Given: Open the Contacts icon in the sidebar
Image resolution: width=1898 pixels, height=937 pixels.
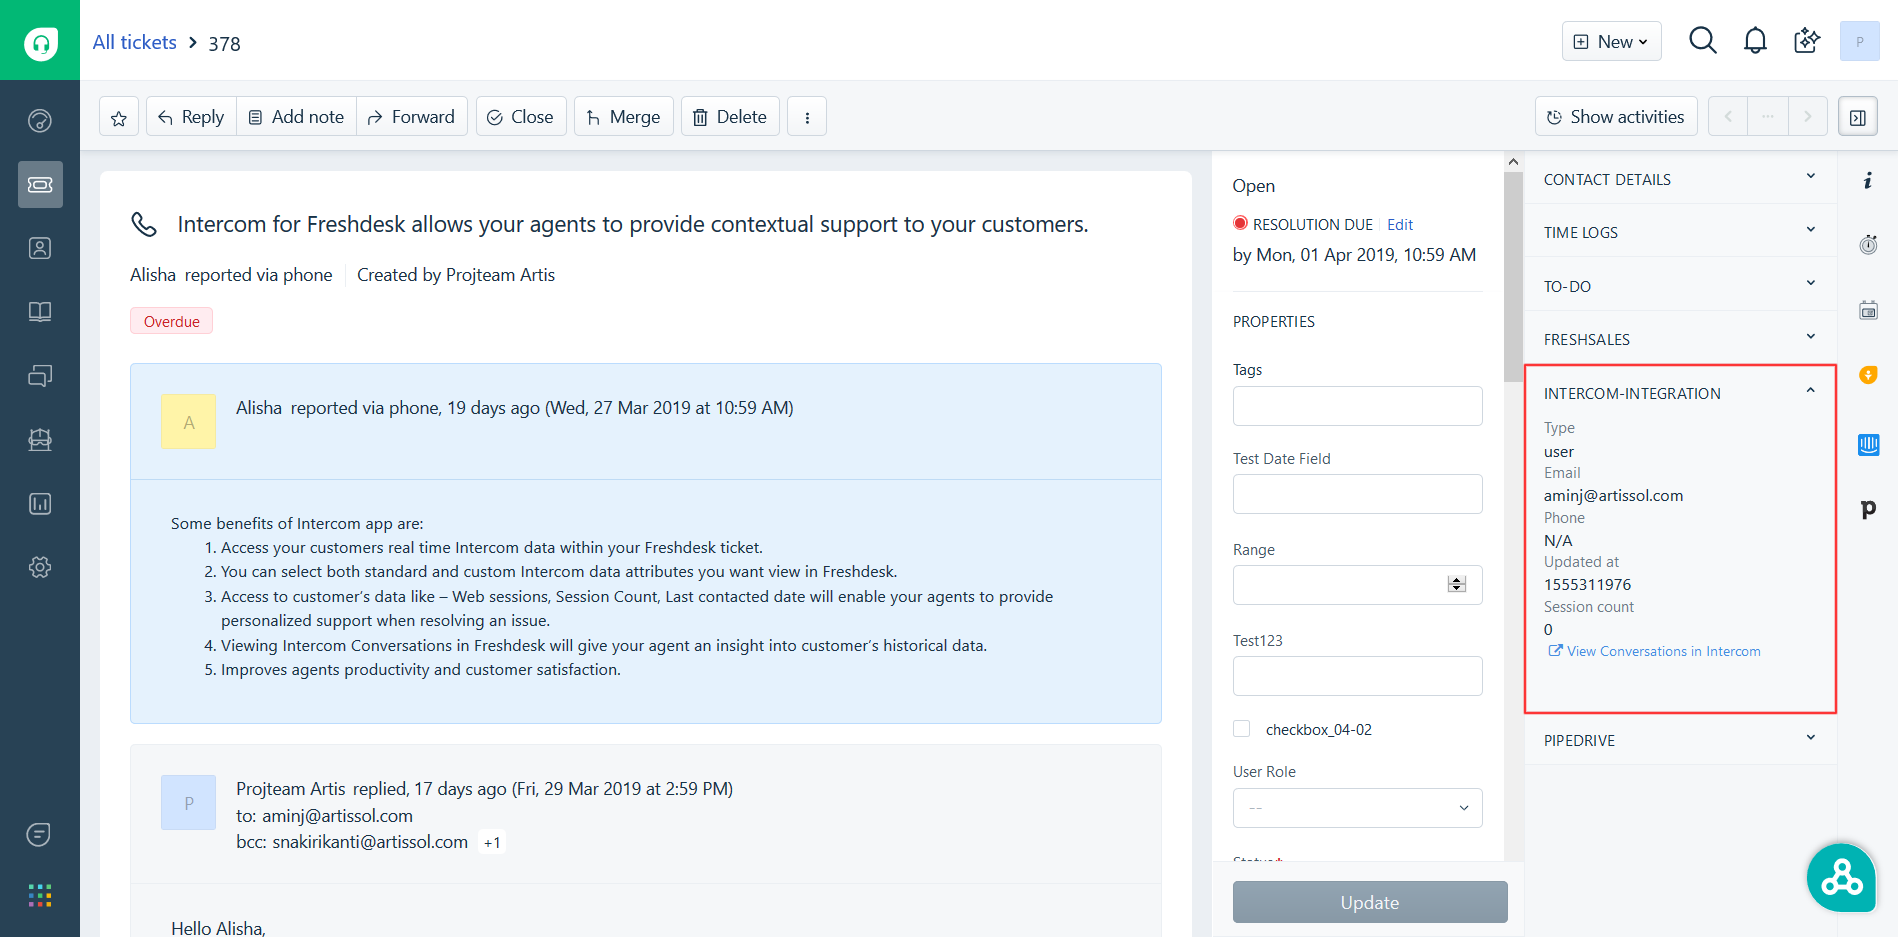Looking at the screenshot, I should pyautogui.click(x=40, y=248).
